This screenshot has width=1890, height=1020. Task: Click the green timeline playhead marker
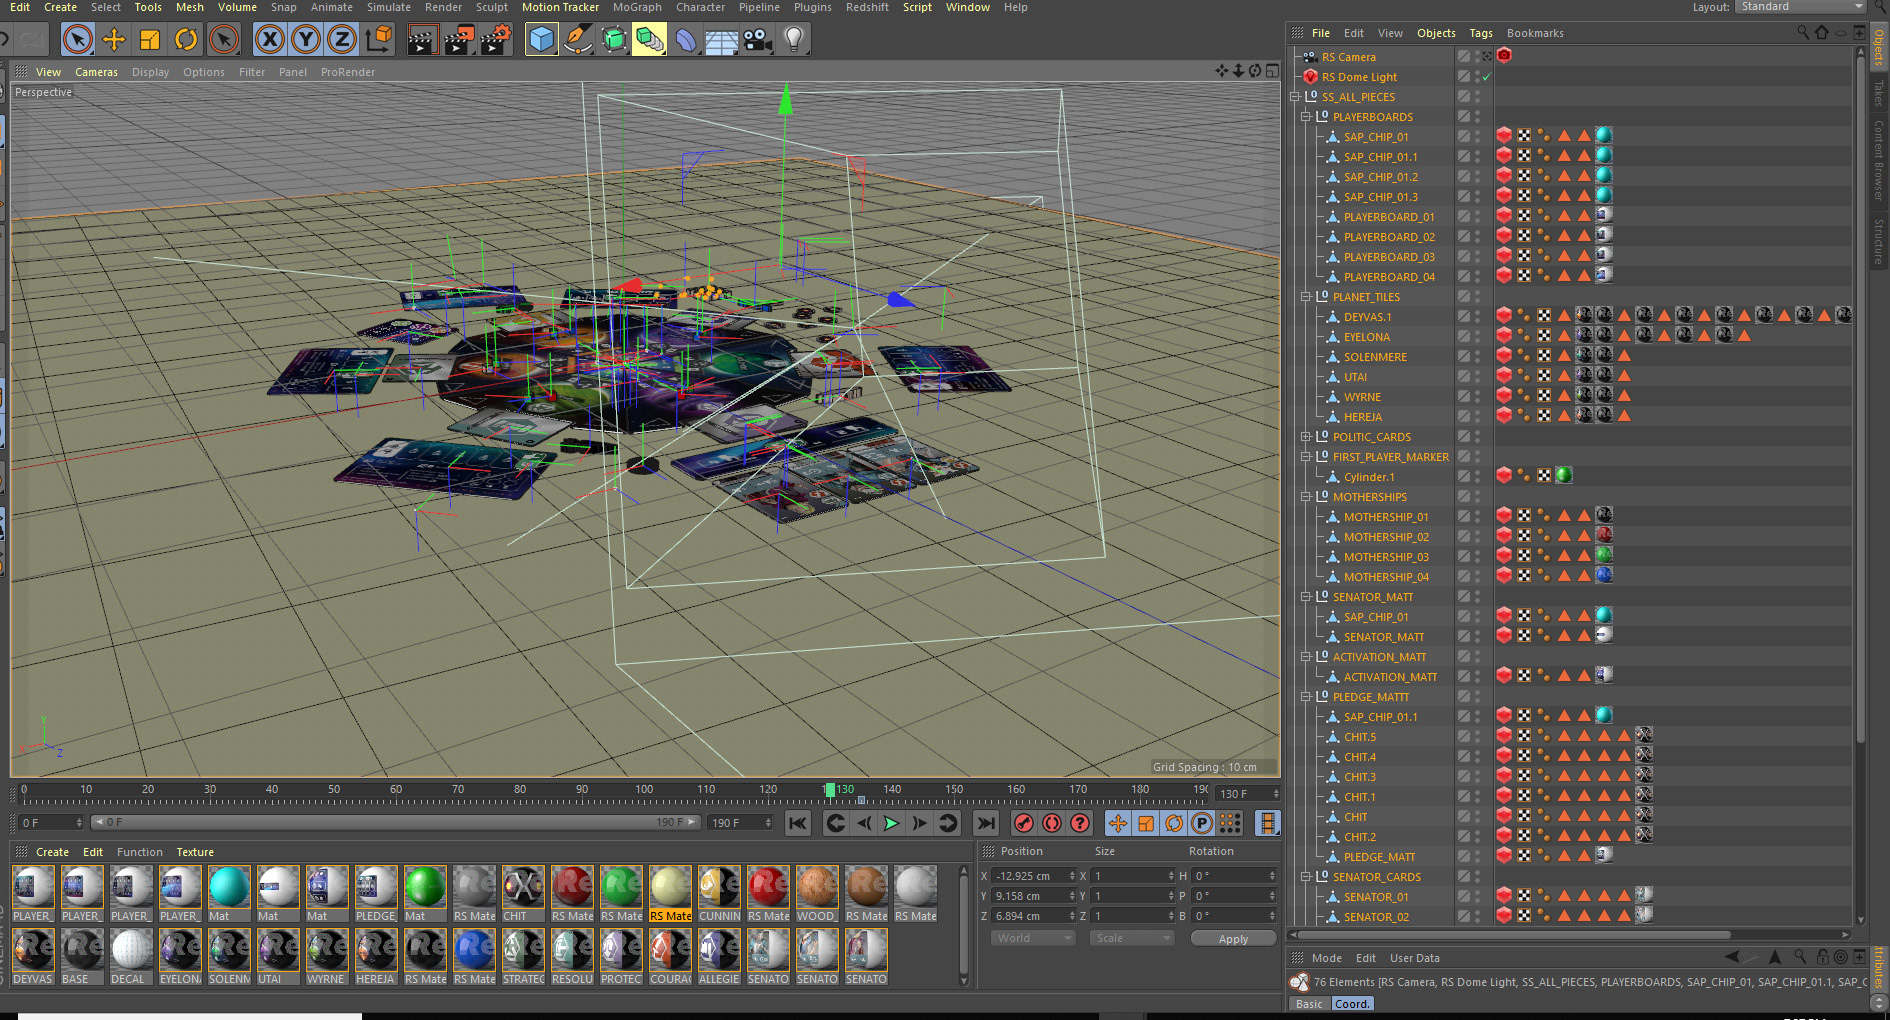point(828,790)
